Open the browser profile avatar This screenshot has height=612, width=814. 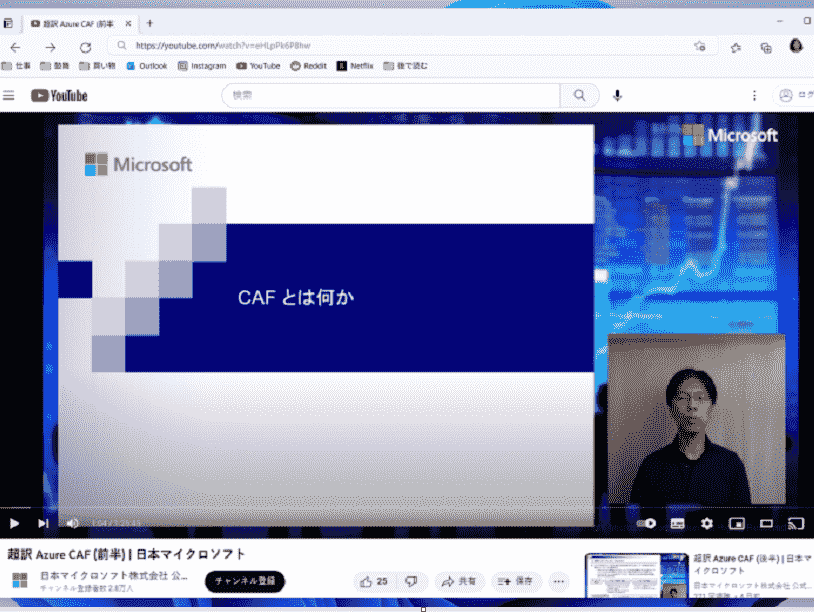[x=796, y=46]
